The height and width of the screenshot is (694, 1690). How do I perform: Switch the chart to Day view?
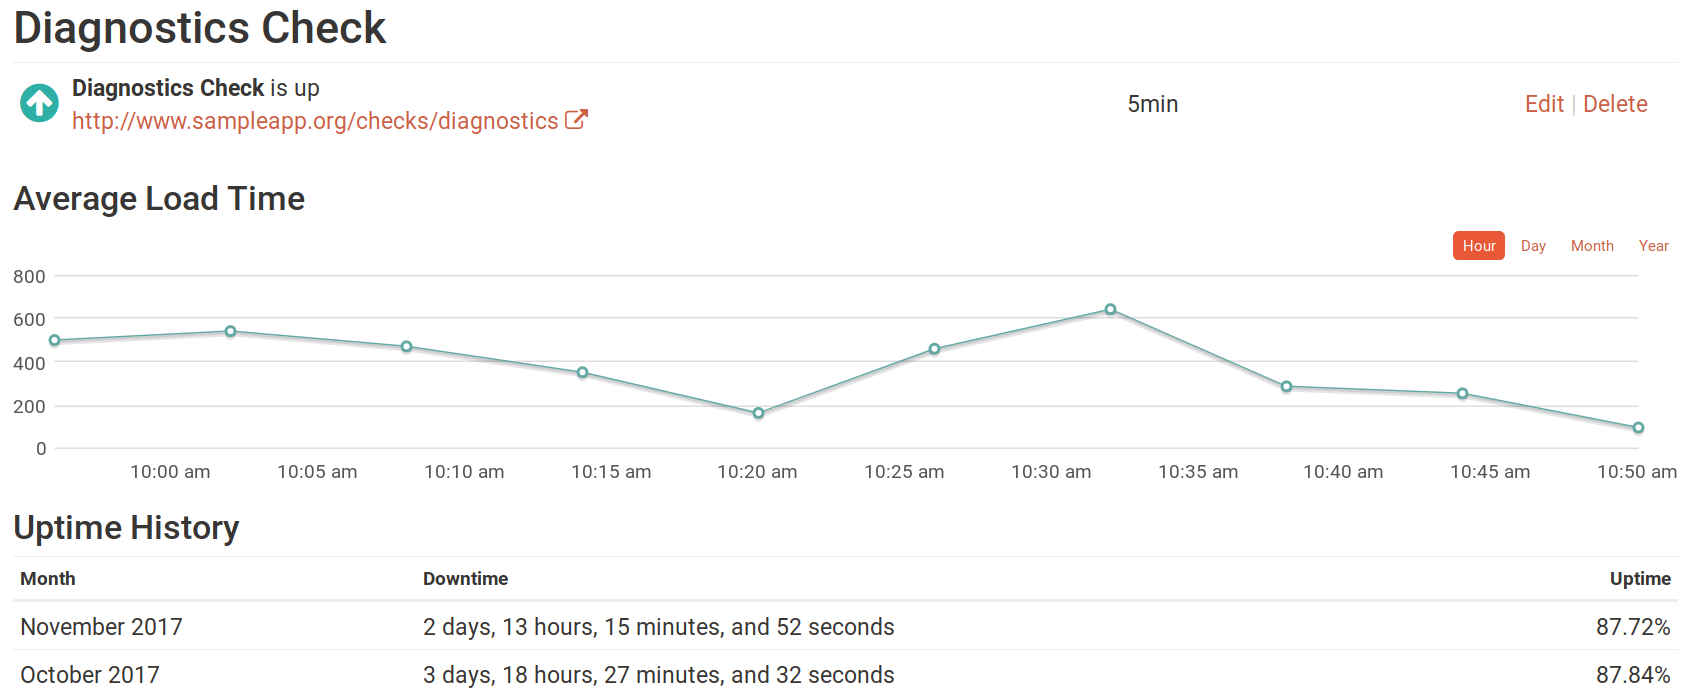1533,245
